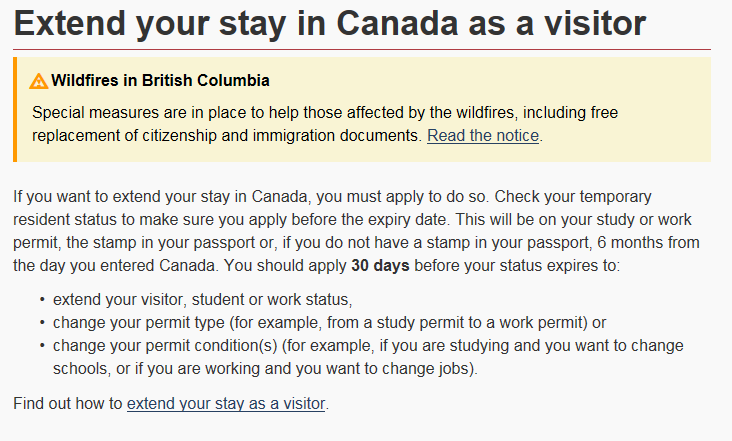Click the red divider line under the heading
732x441 pixels.
click(x=362, y=49)
